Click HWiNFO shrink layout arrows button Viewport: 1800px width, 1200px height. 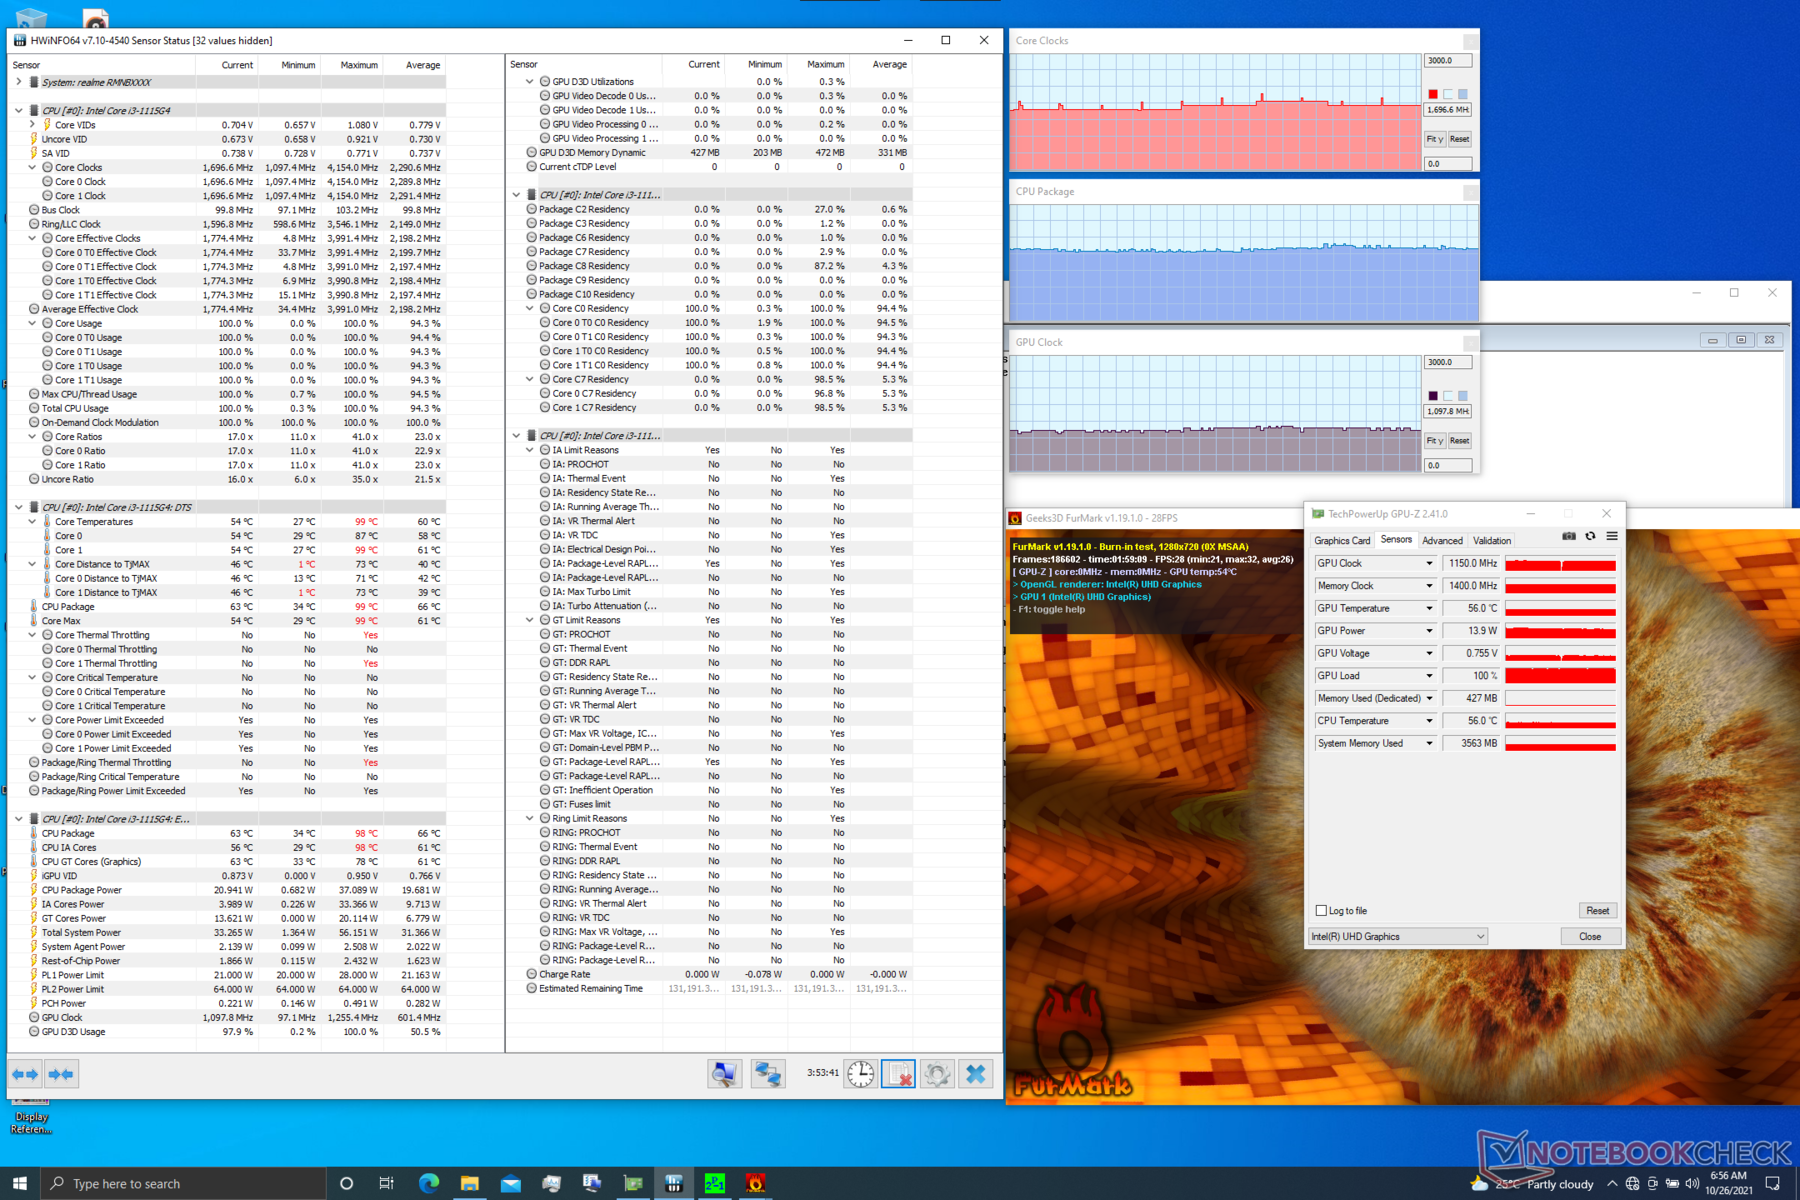(61, 1074)
